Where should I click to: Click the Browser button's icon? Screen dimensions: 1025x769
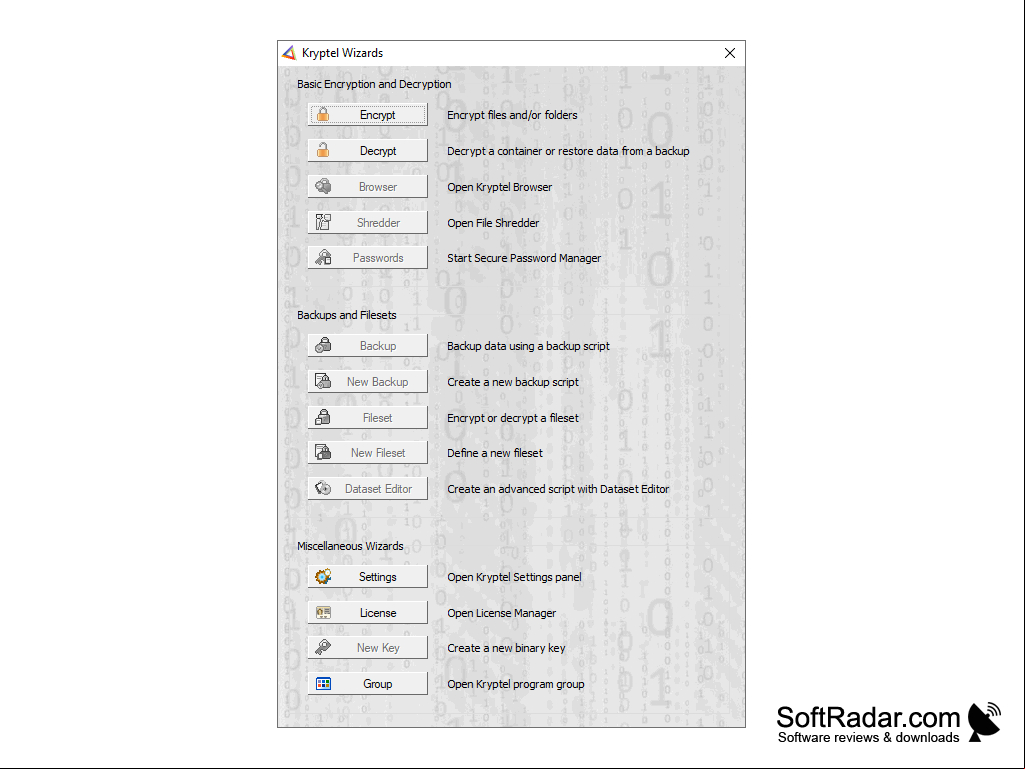coord(323,186)
